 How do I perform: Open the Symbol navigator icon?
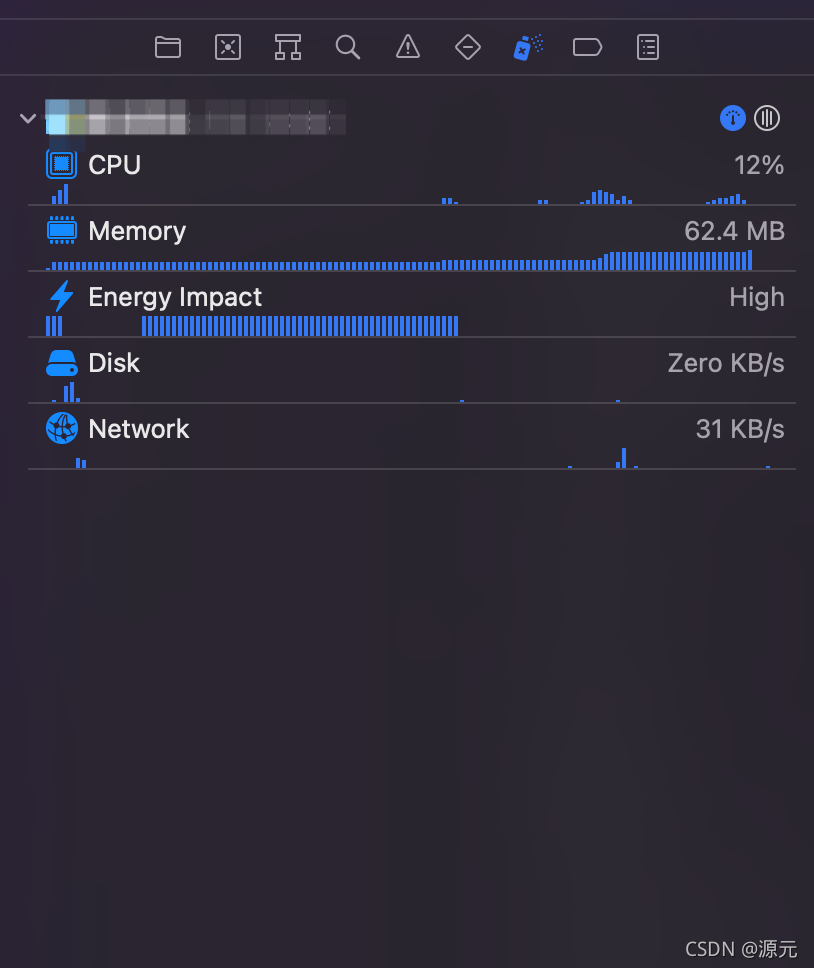[x=287, y=47]
